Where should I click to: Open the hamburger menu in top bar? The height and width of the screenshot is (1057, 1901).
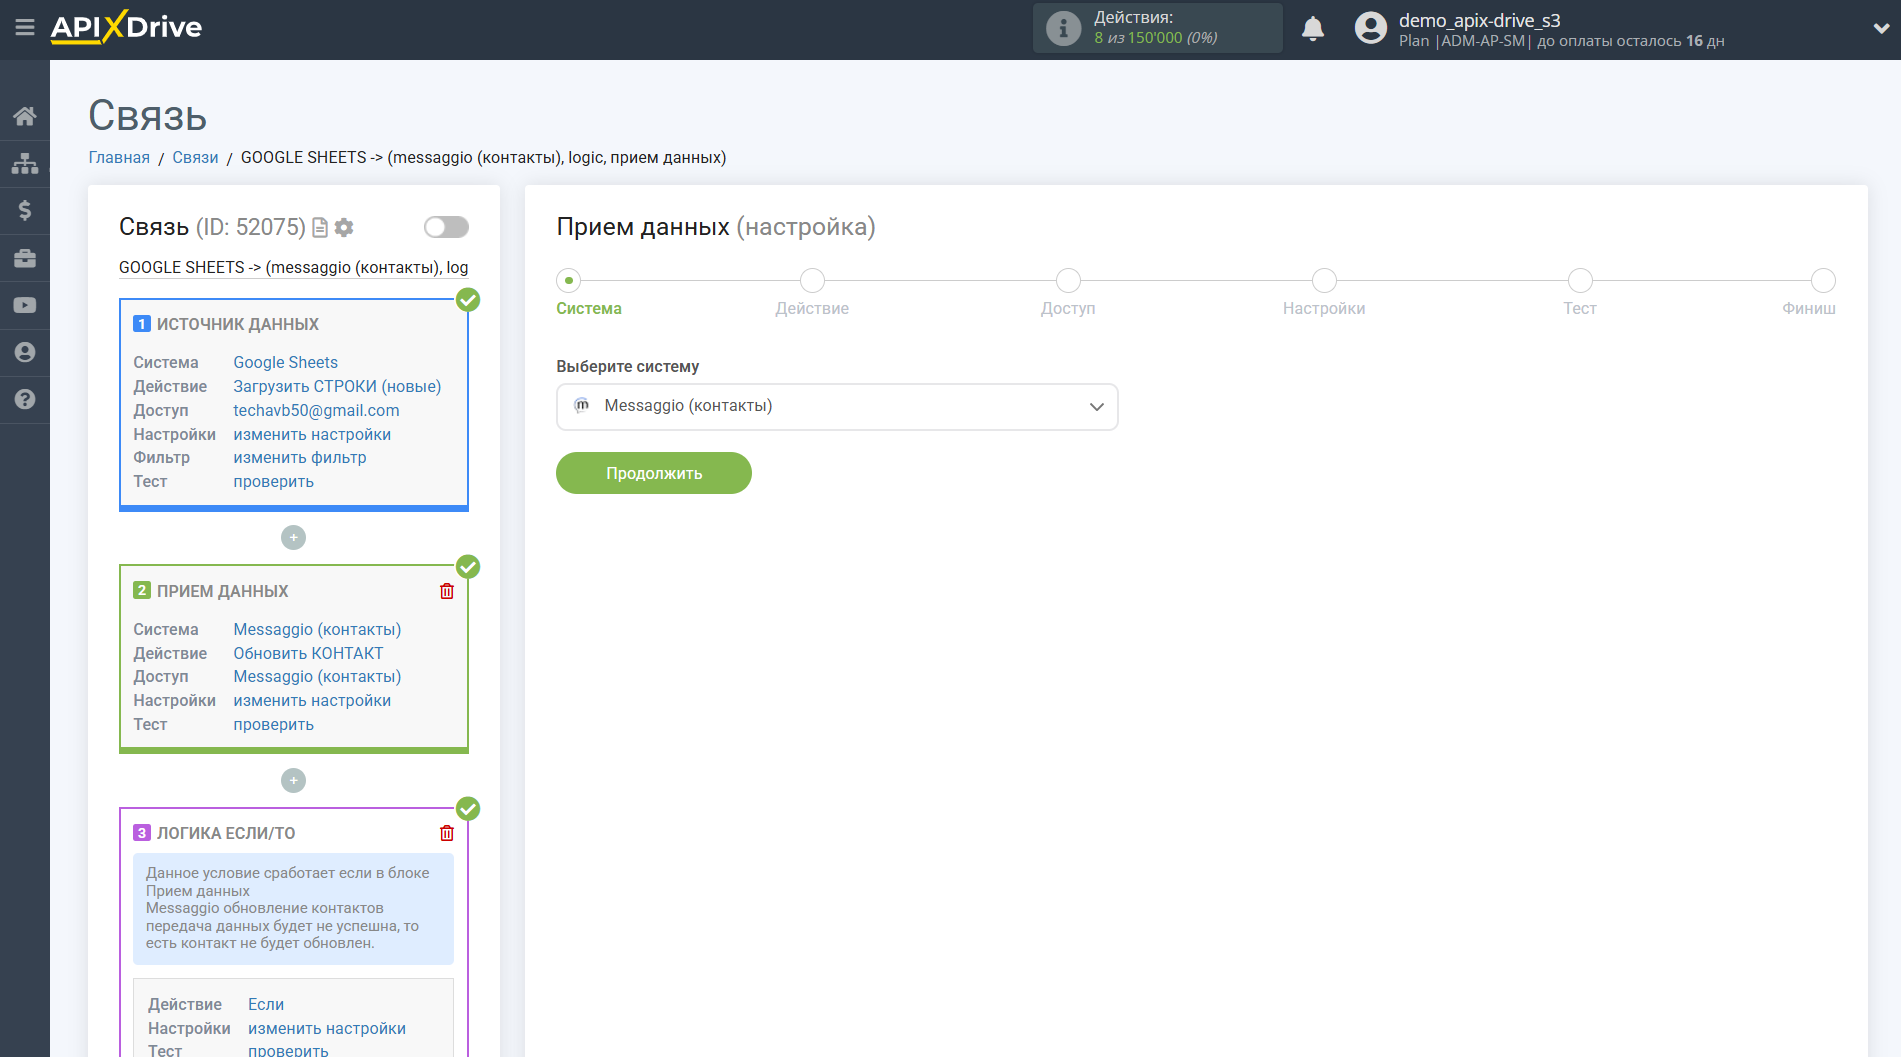coord(25,28)
